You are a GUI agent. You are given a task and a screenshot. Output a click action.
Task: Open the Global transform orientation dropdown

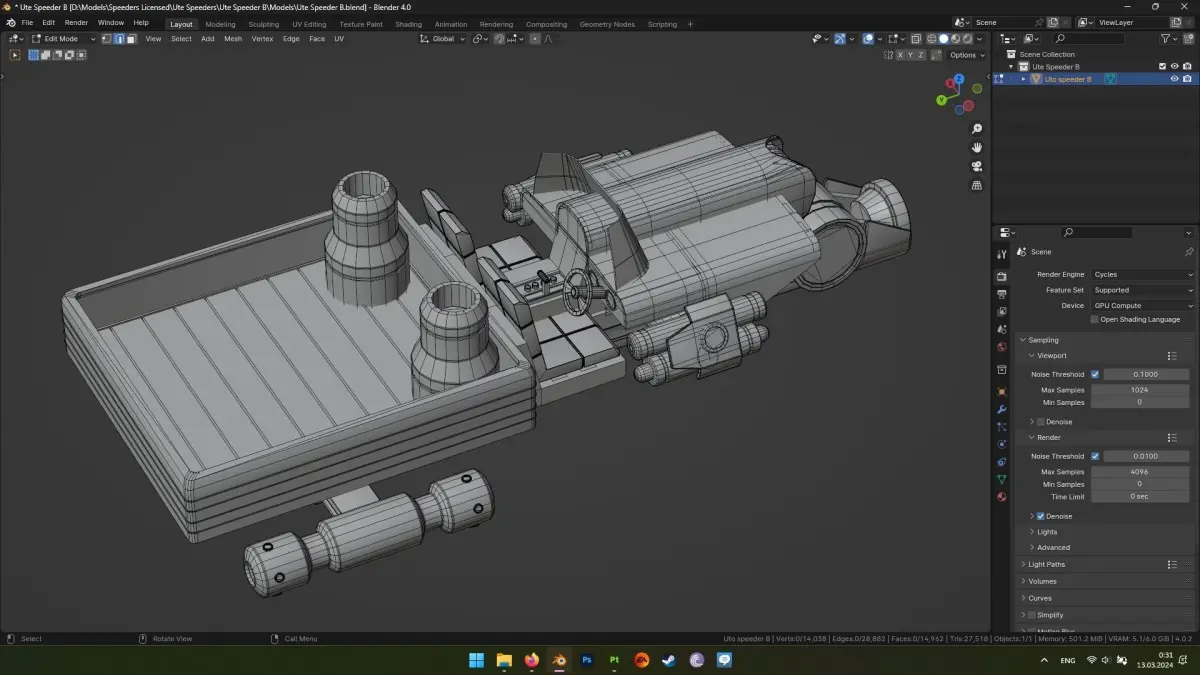coord(441,39)
